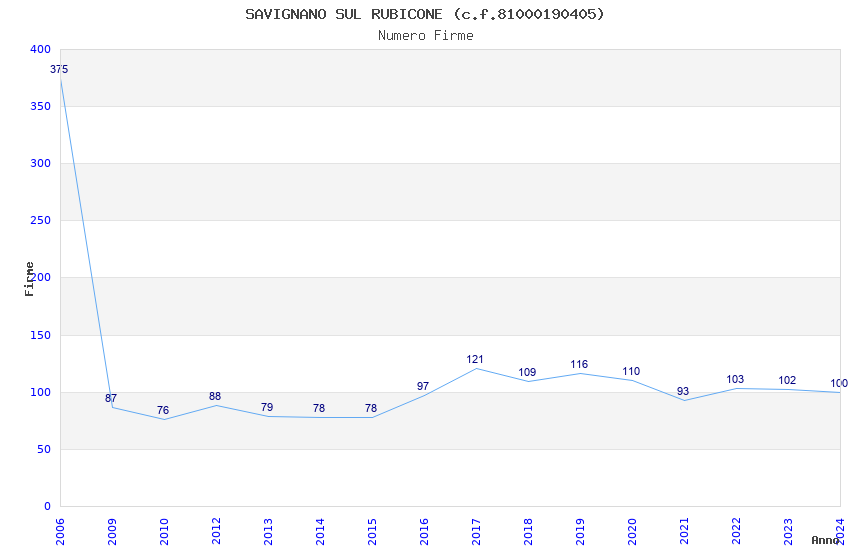Viewport: 850px width, 550px height.
Task: Click the y-axis value 350
Action: (41, 106)
